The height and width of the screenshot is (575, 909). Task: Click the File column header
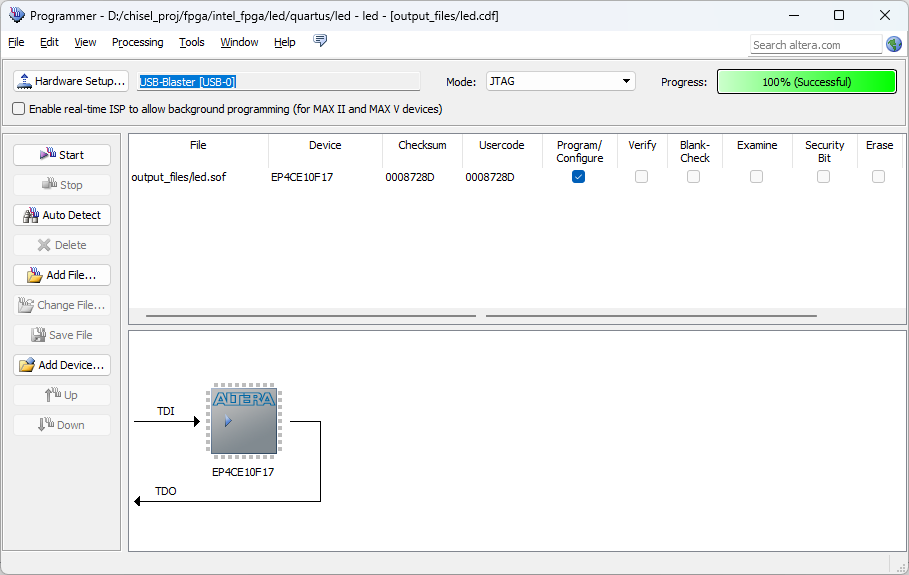tap(198, 145)
